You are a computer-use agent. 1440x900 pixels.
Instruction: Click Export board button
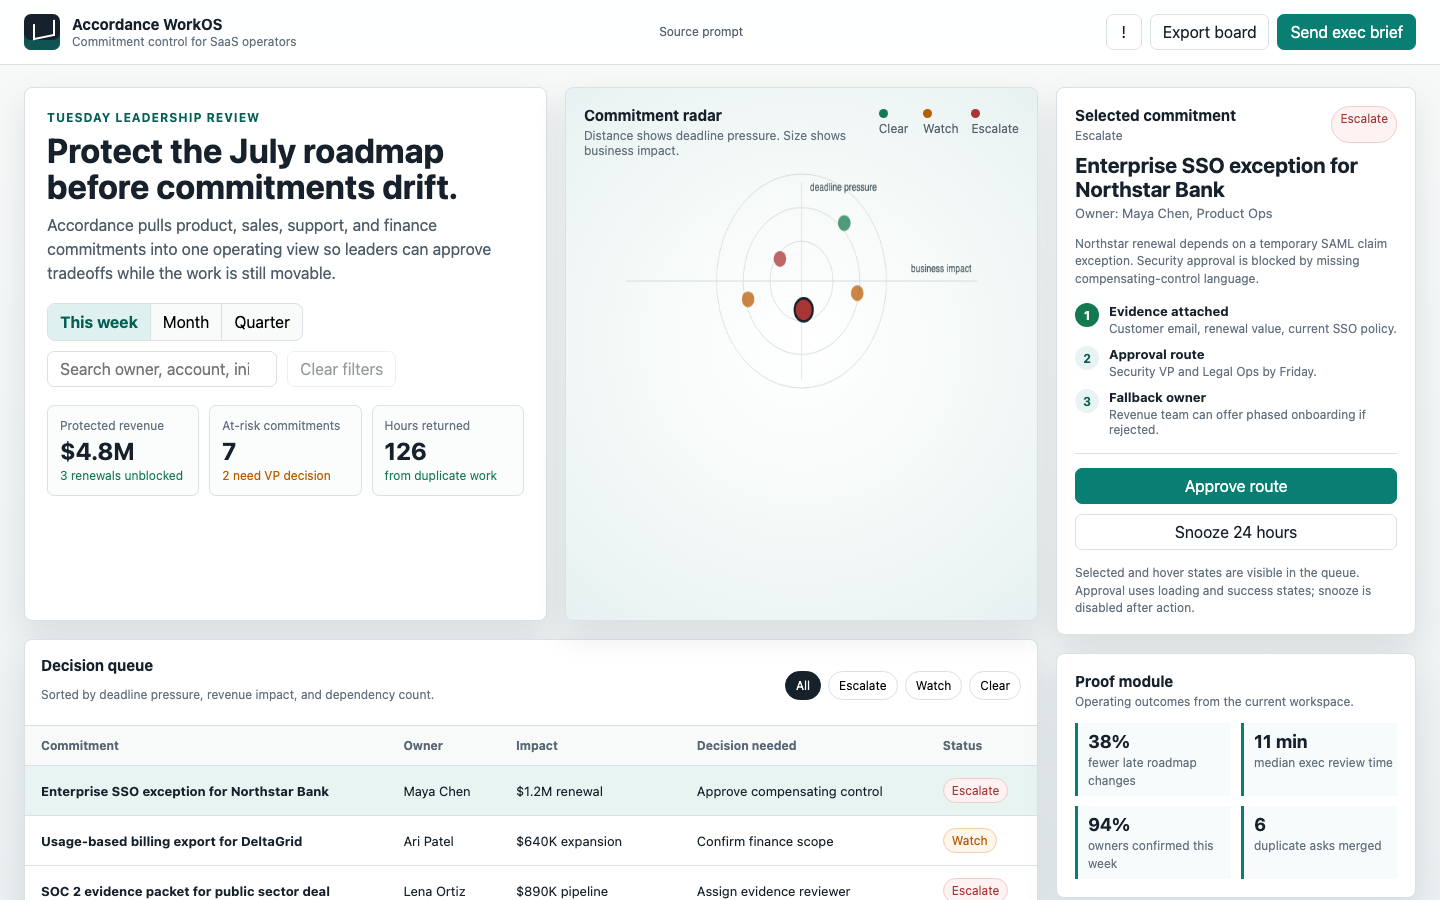tap(1209, 32)
